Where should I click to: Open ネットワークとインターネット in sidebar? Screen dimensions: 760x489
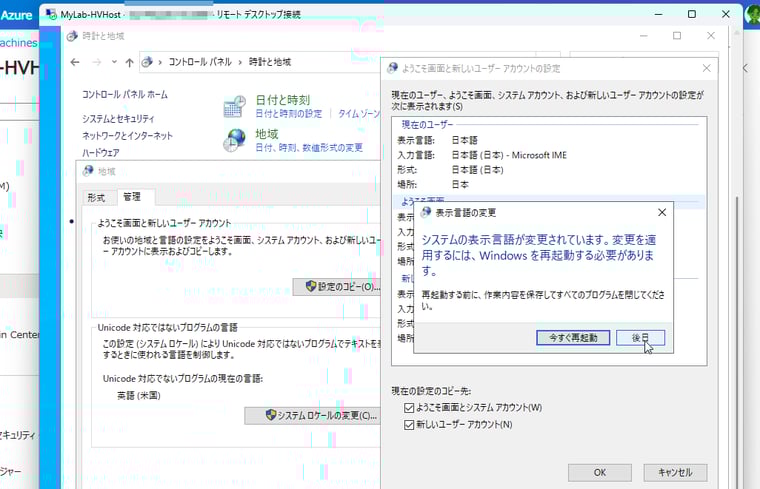[127, 136]
